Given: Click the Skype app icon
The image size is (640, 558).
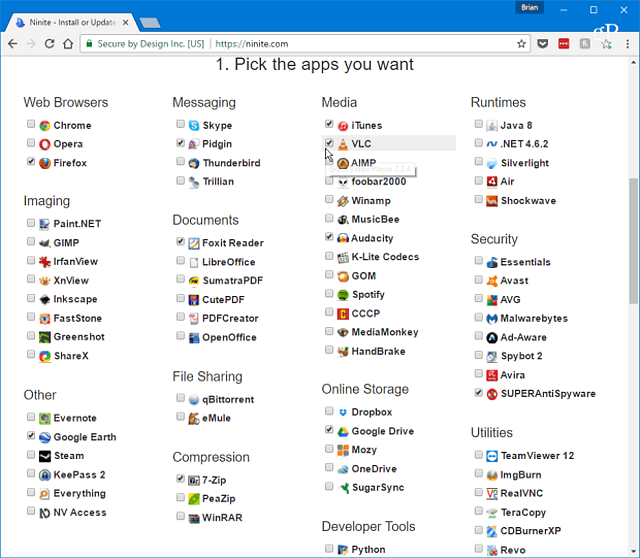Looking at the screenshot, I should click(x=194, y=125).
